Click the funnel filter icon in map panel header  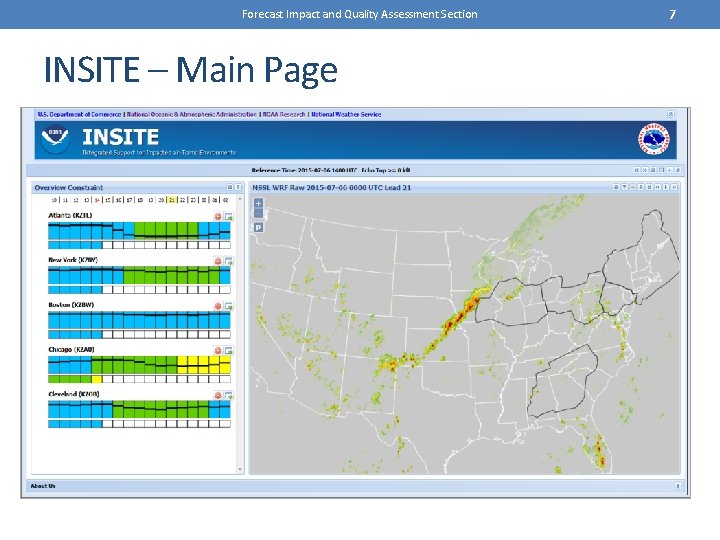(x=624, y=187)
